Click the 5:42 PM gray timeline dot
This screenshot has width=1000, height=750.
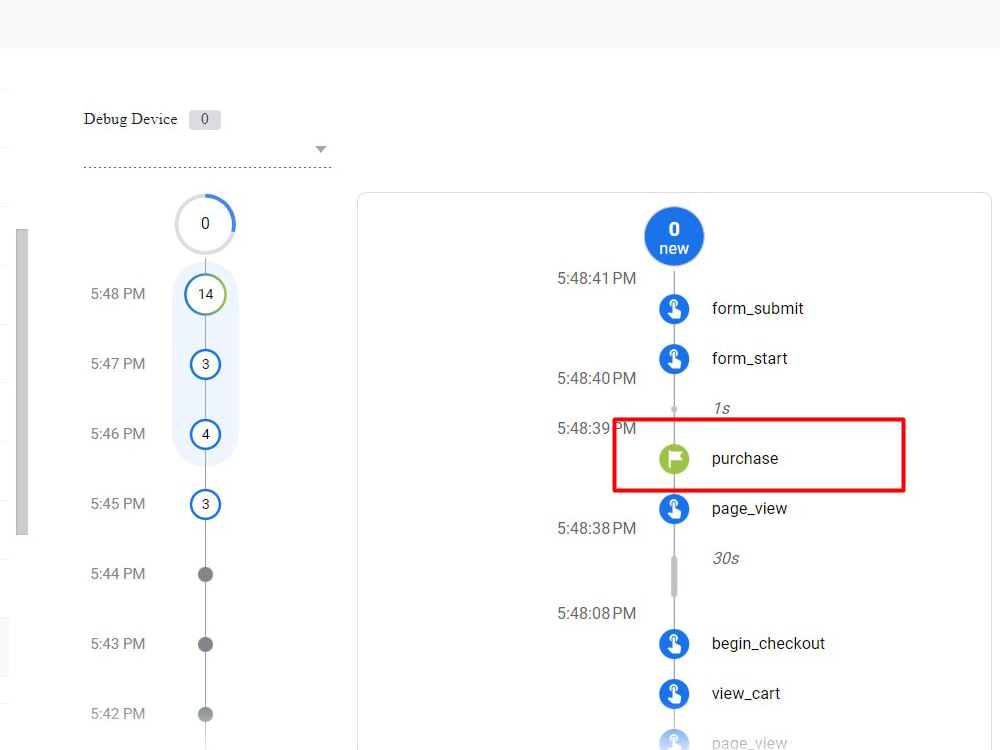click(x=205, y=714)
